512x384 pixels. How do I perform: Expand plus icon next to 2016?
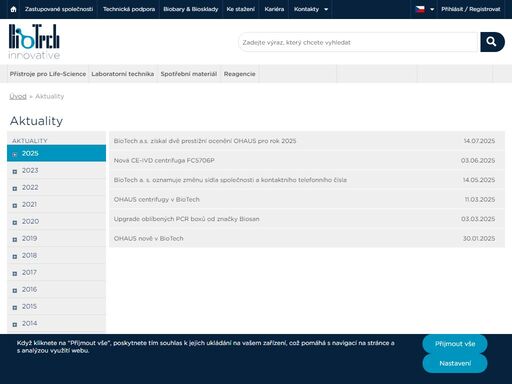(15, 291)
